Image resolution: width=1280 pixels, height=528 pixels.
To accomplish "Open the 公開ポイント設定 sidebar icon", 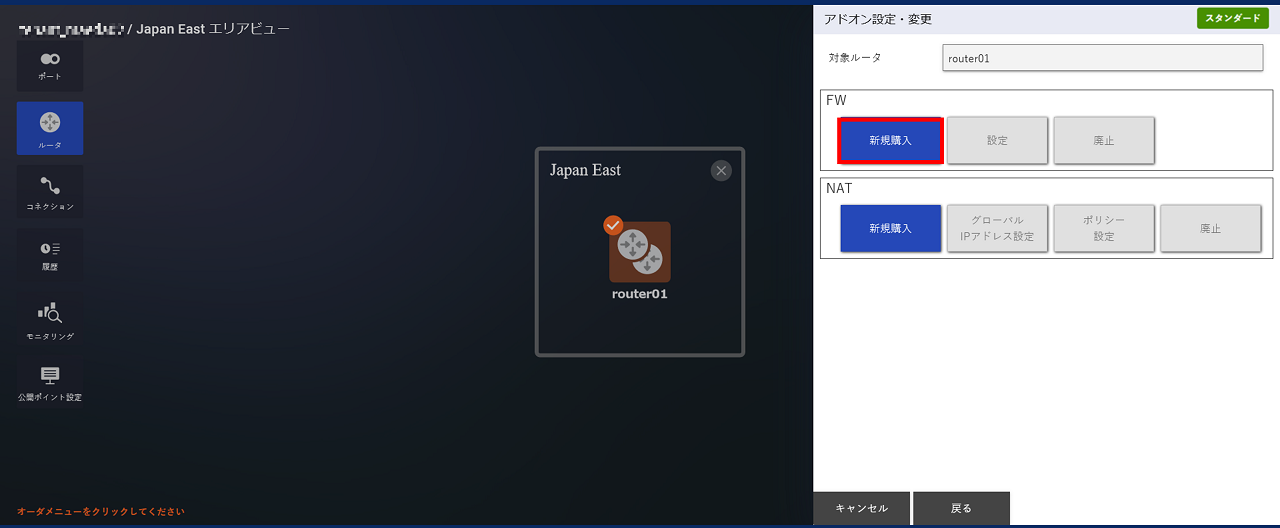I will point(50,384).
